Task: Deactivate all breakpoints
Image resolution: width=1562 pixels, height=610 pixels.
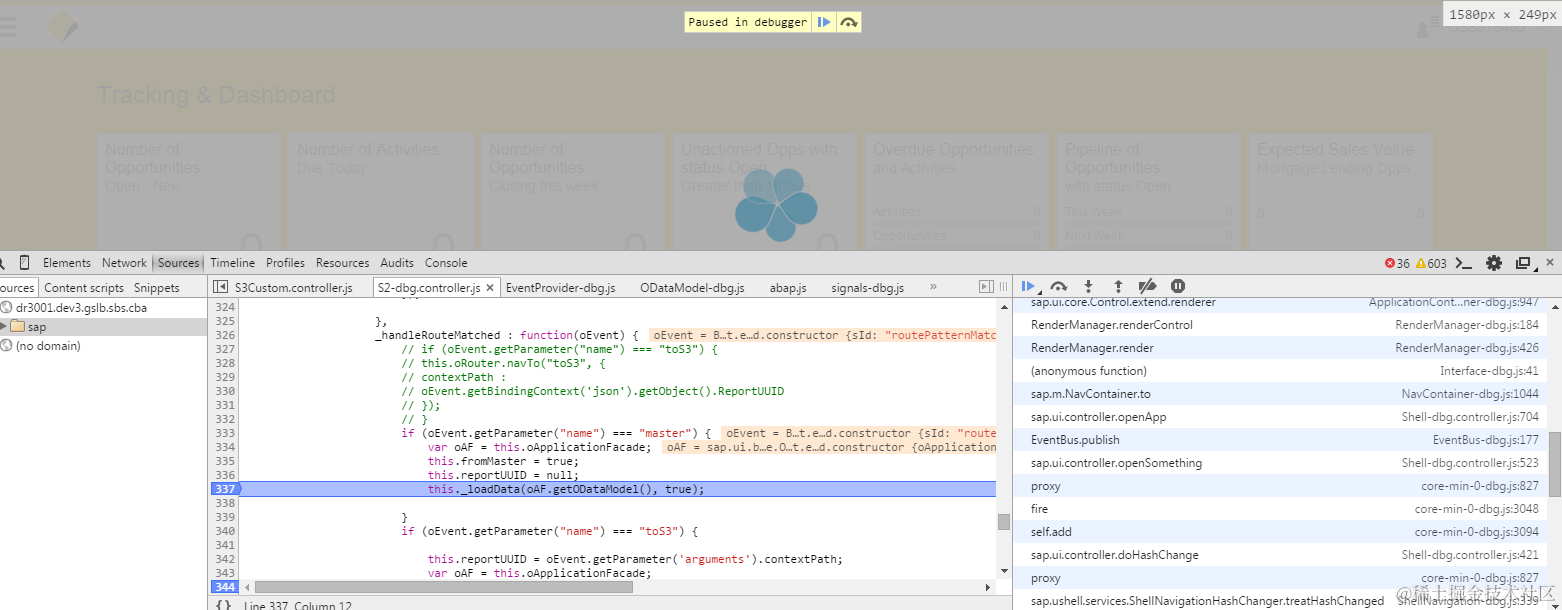Action: click(x=1148, y=287)
